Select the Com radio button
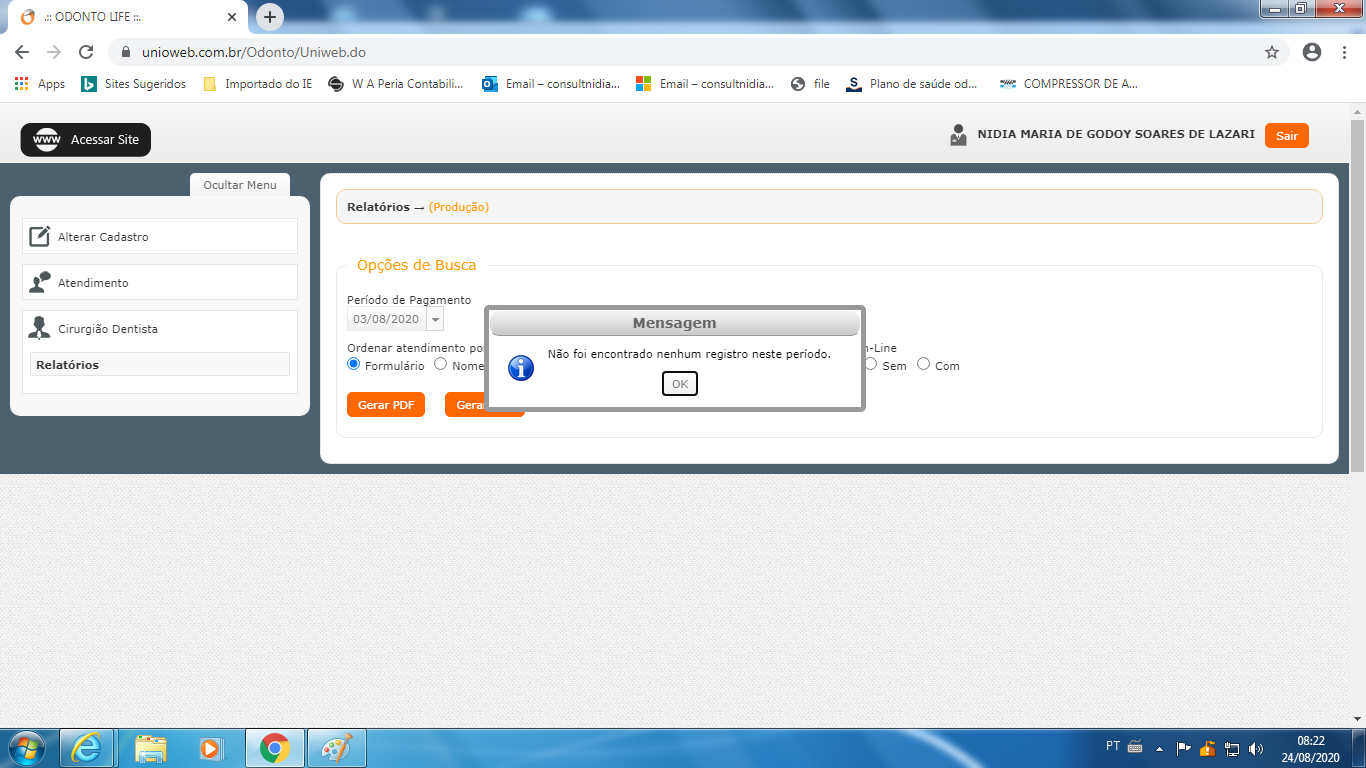 click(924, 364)
